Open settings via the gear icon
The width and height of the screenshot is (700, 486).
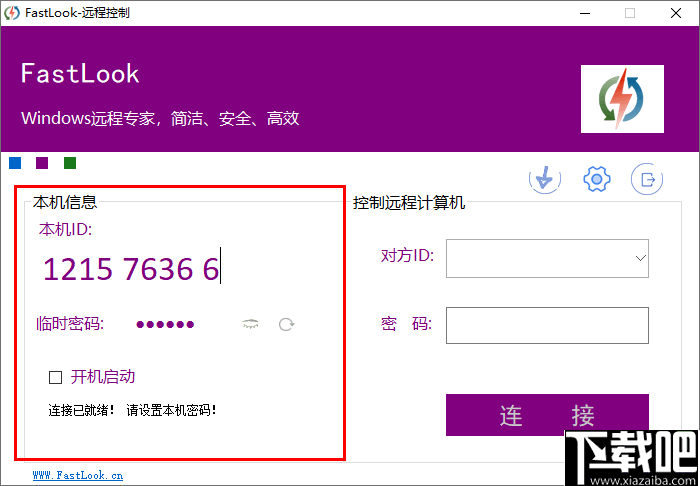[x=596, y=179]
